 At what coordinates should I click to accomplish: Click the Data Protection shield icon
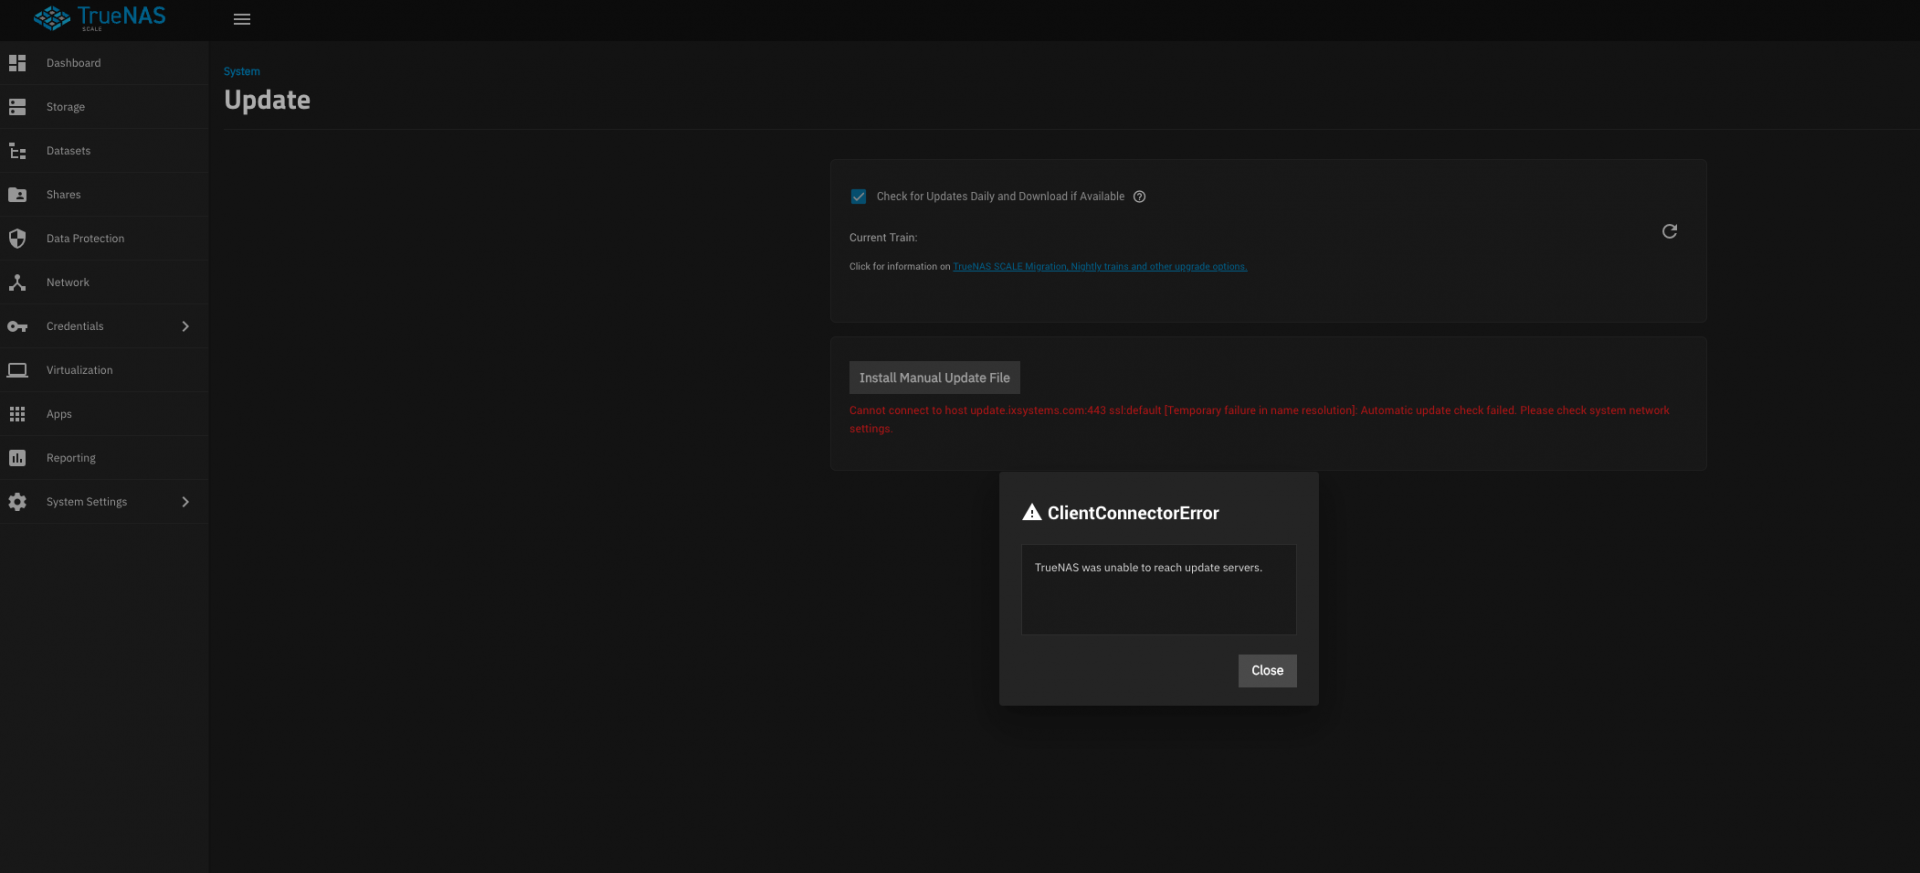tap(17, 239)
